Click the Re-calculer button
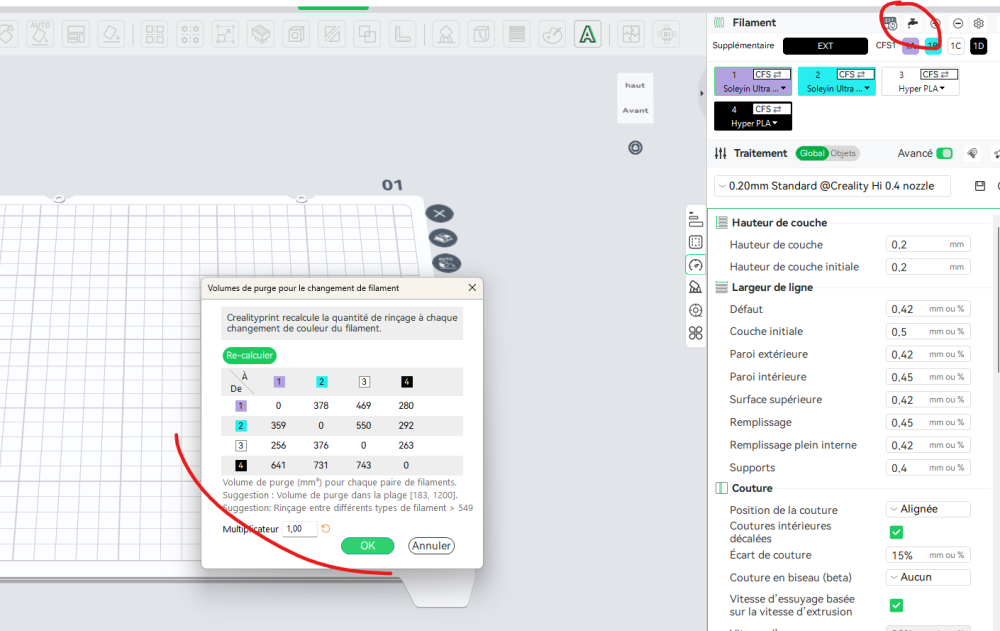The width and height of the screenshot is (1000, 631). click(249, 355)
